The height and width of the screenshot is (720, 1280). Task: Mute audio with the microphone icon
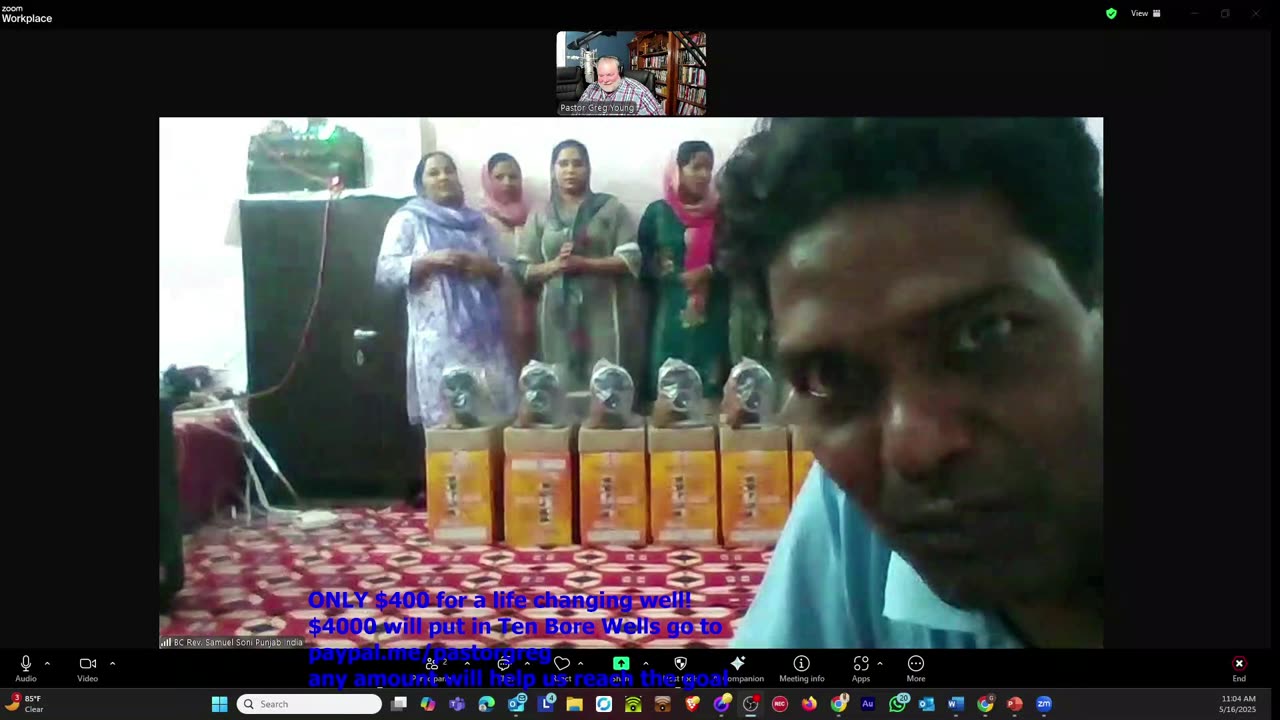[26, 664]
